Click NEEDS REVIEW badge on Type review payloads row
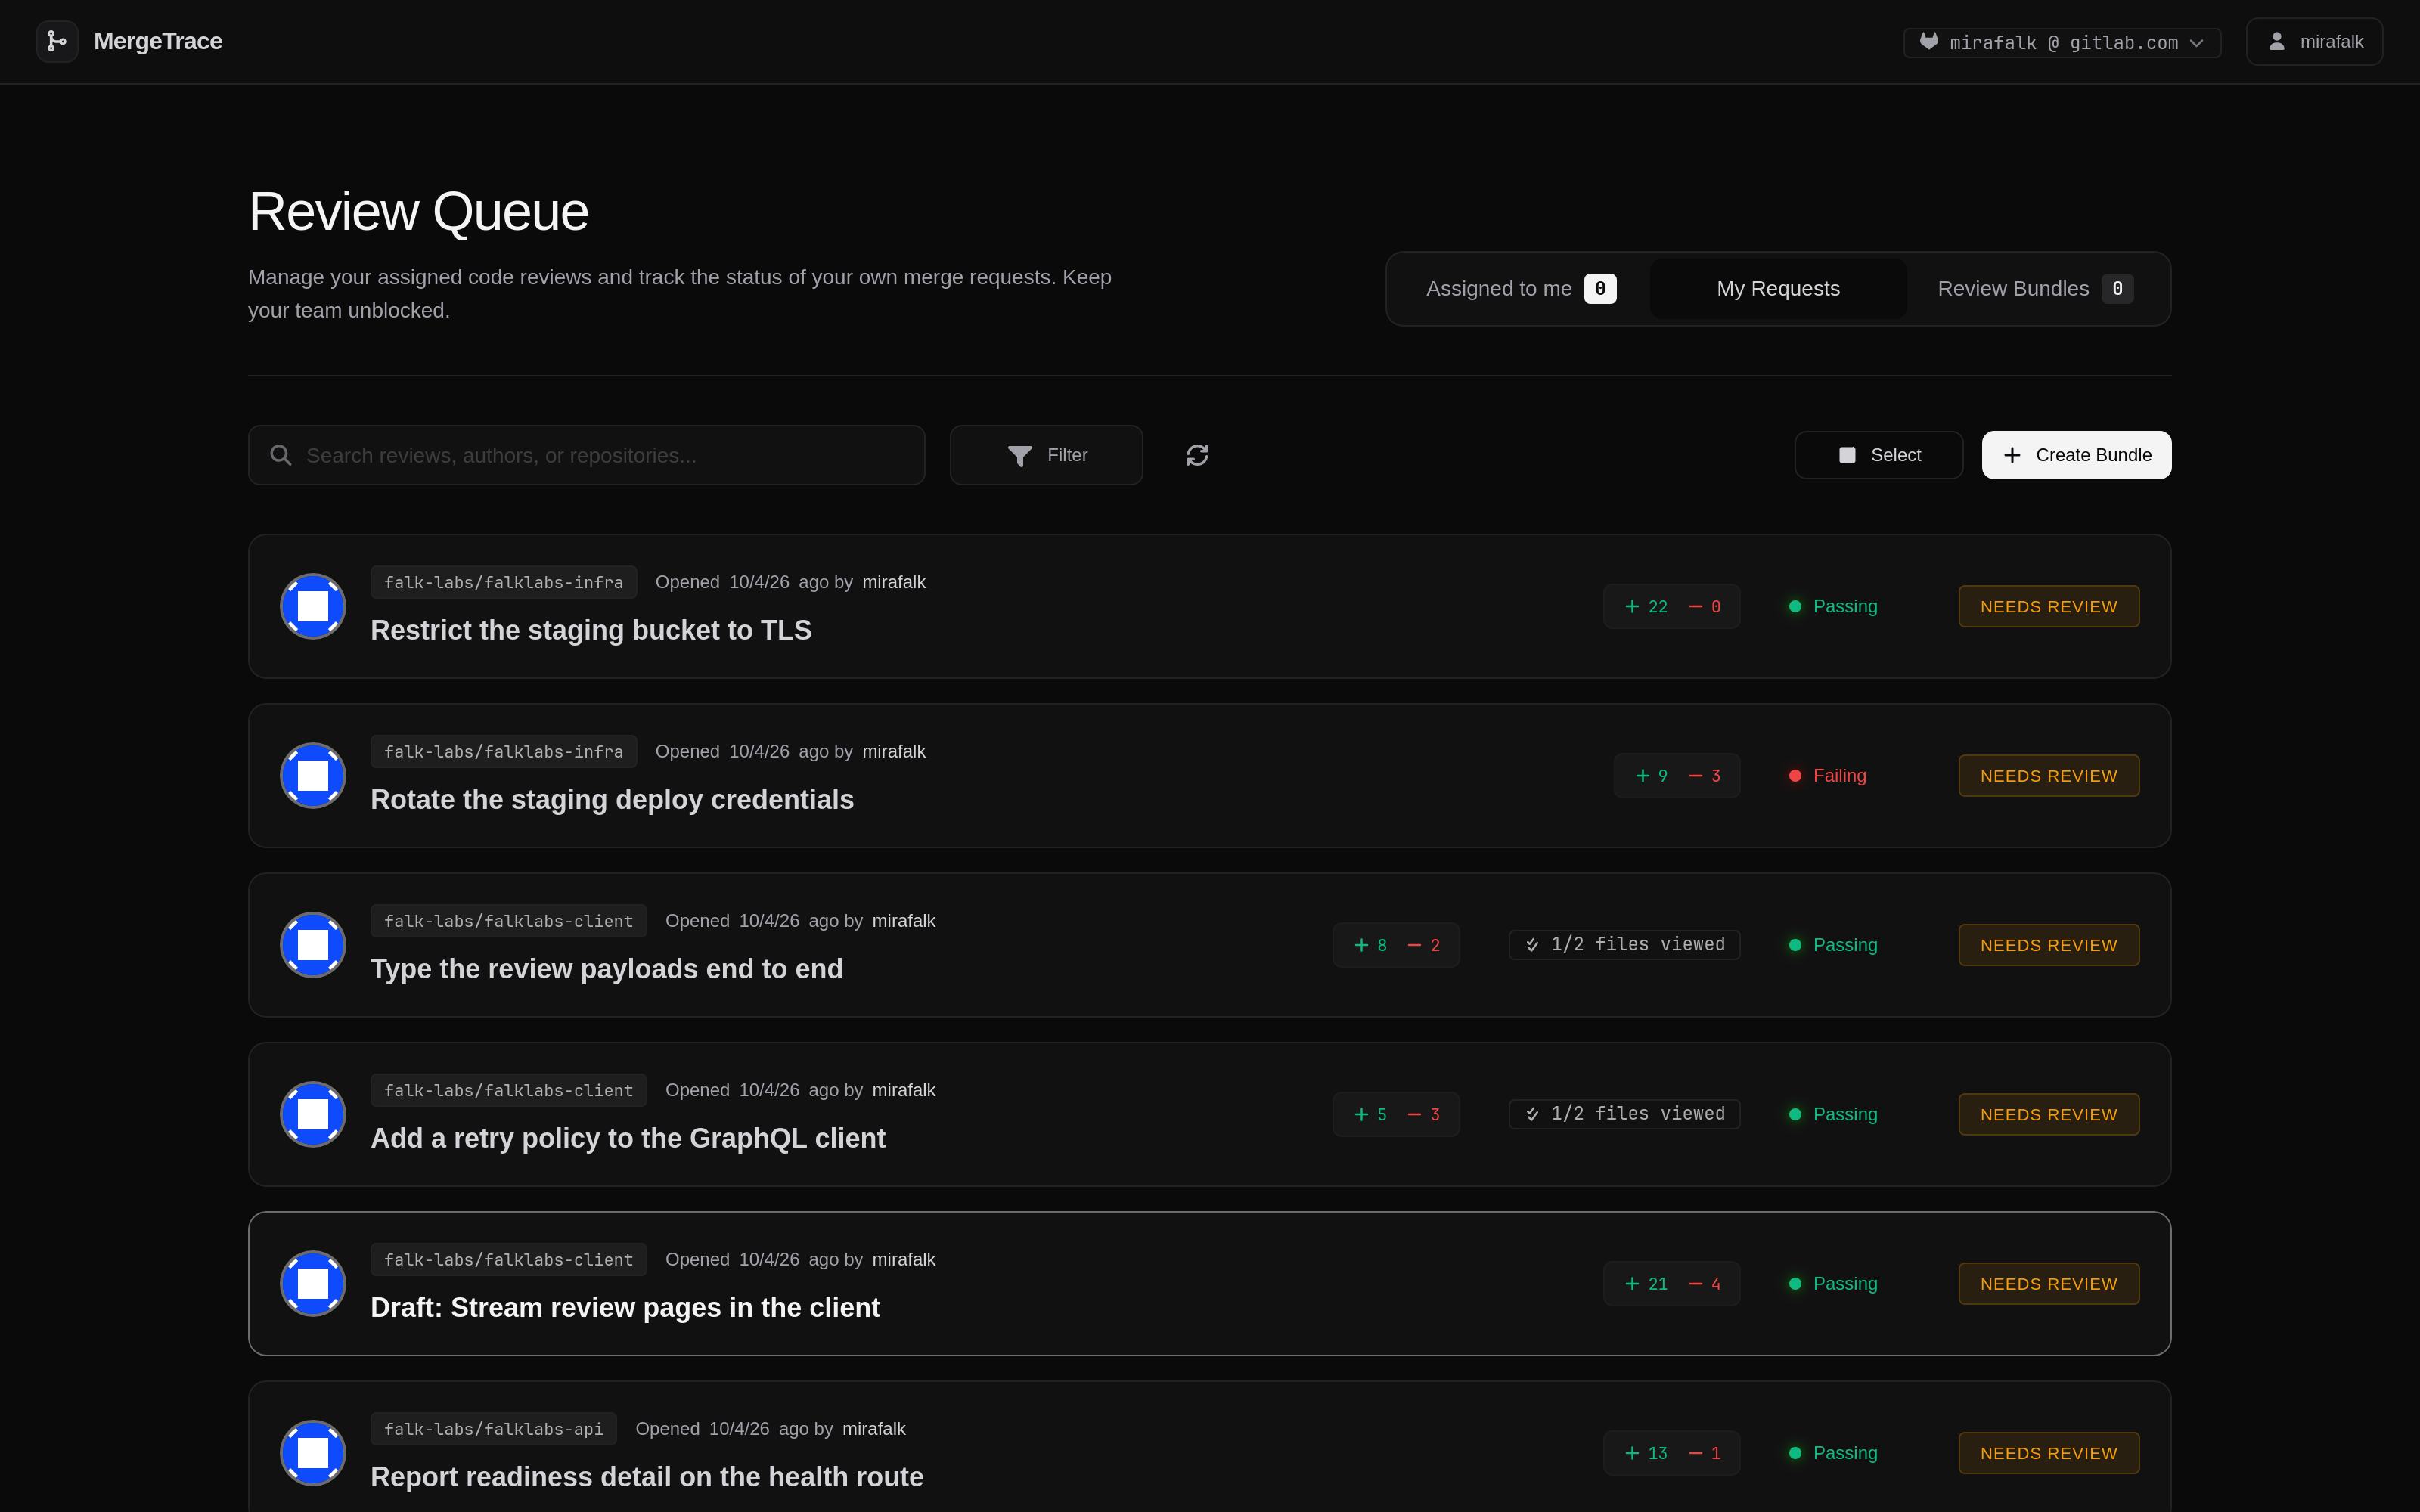The width and height of the screenshot is (2420, 1512). (x=2048, y=945)
